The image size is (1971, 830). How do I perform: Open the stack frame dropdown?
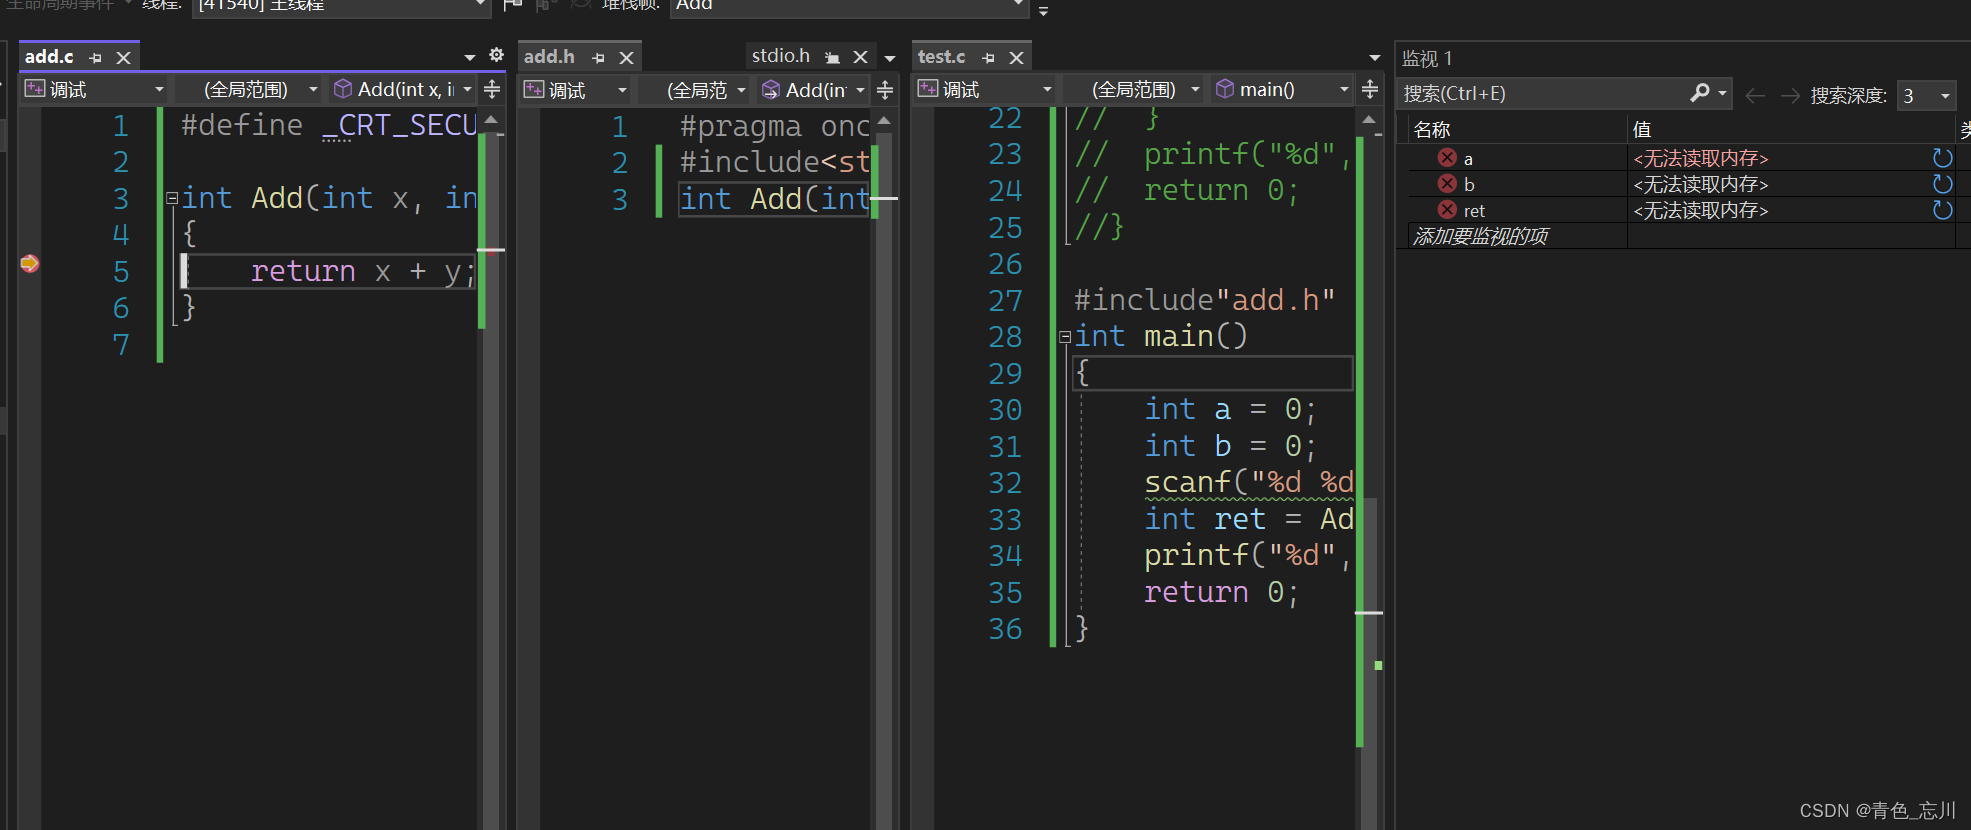[849, 6]
